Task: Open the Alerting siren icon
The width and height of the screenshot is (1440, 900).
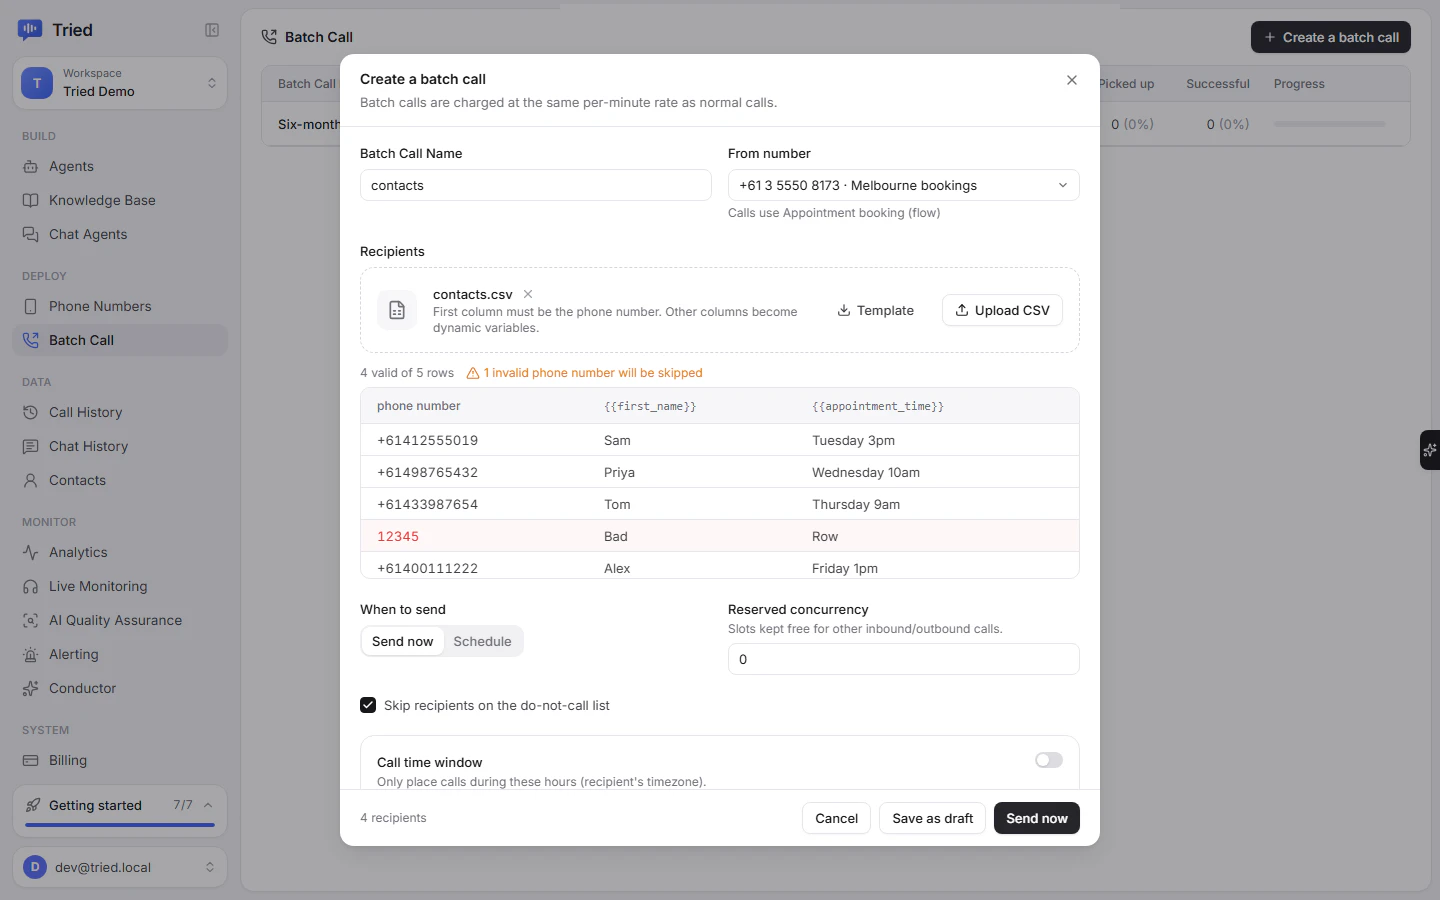Action: coord(31,655)
